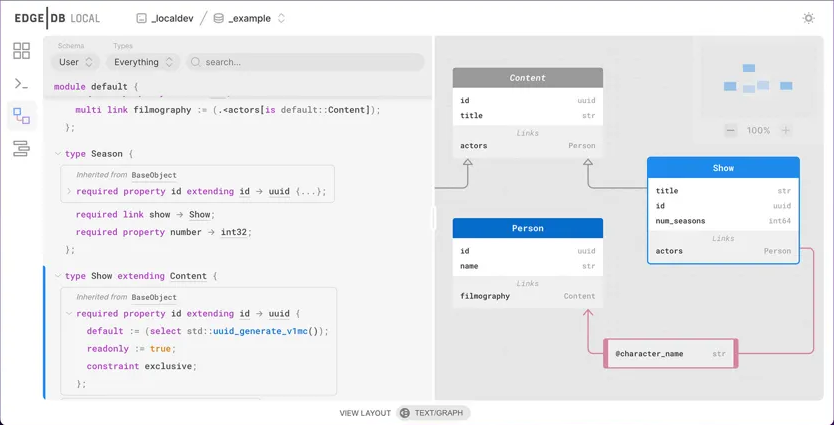Viewport: 834px width, 425px height.
Task: Open the data explorer sidebar icon
Action: [x=21, y=149]
